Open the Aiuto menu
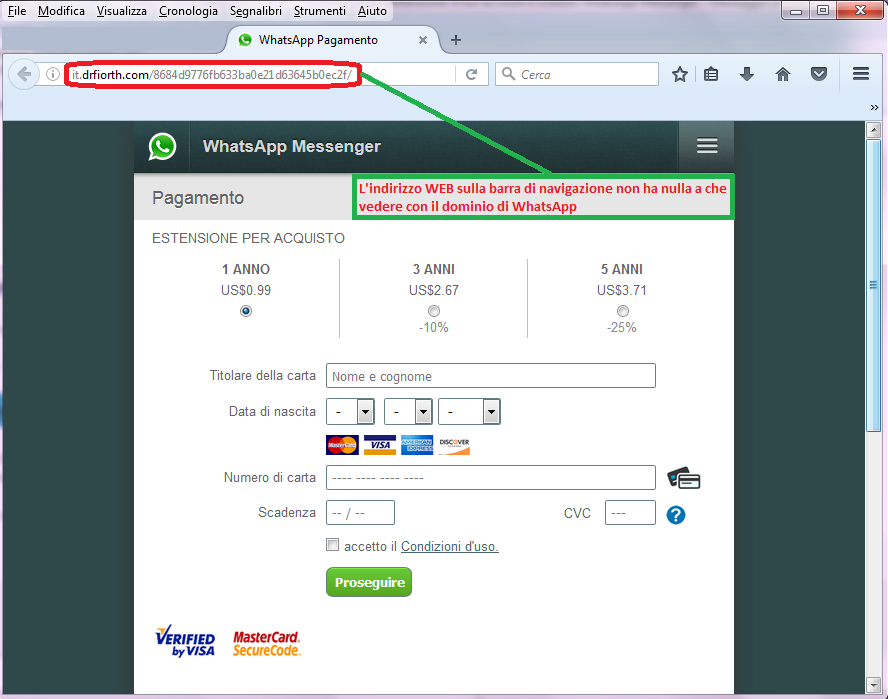 (372, 11)
